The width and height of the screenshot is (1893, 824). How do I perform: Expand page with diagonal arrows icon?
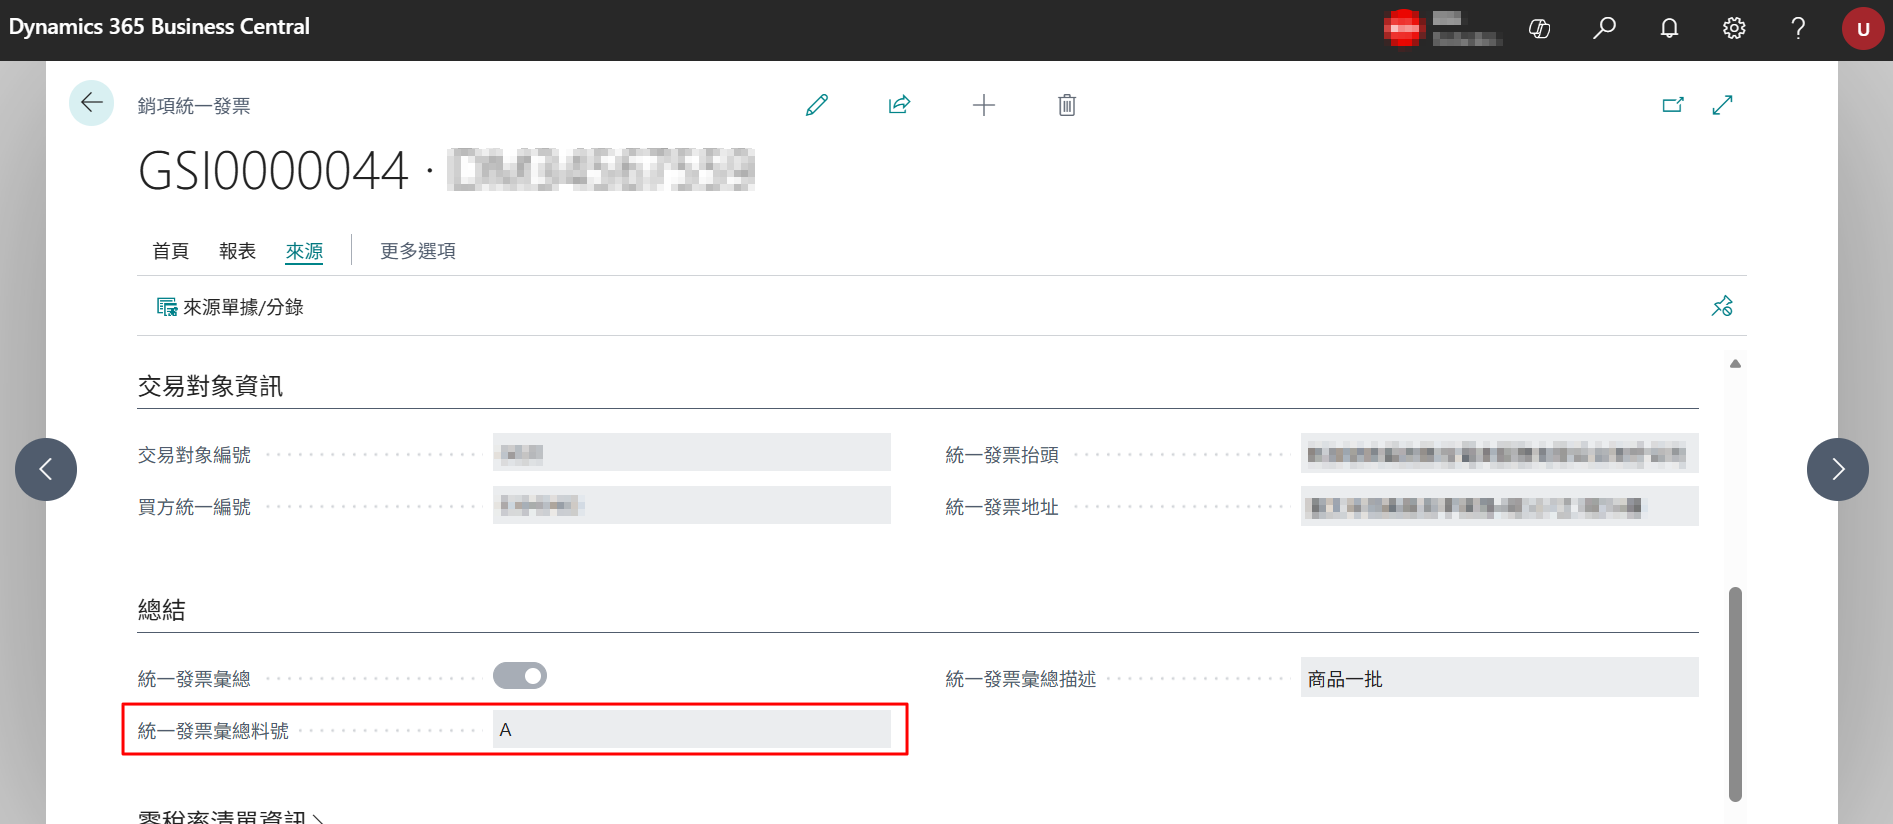pyautogui.click(x=1722, y=105)
